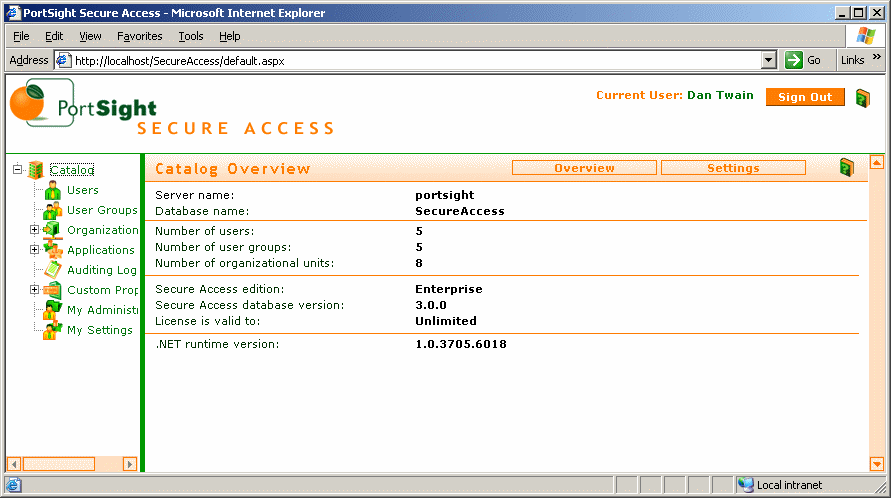
Task: Click the Internet Explorer icon in the status bar
Action: (x=14, y=485)
